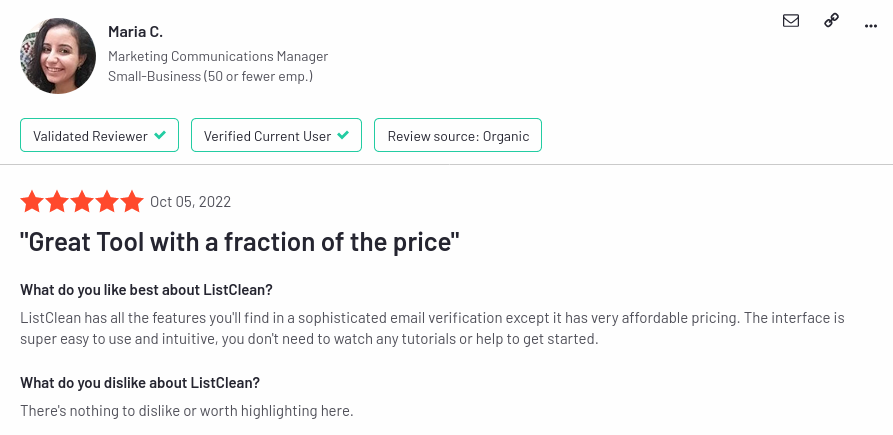
Task: Click the envelope email icon
Action: click(x=791, y=20)
